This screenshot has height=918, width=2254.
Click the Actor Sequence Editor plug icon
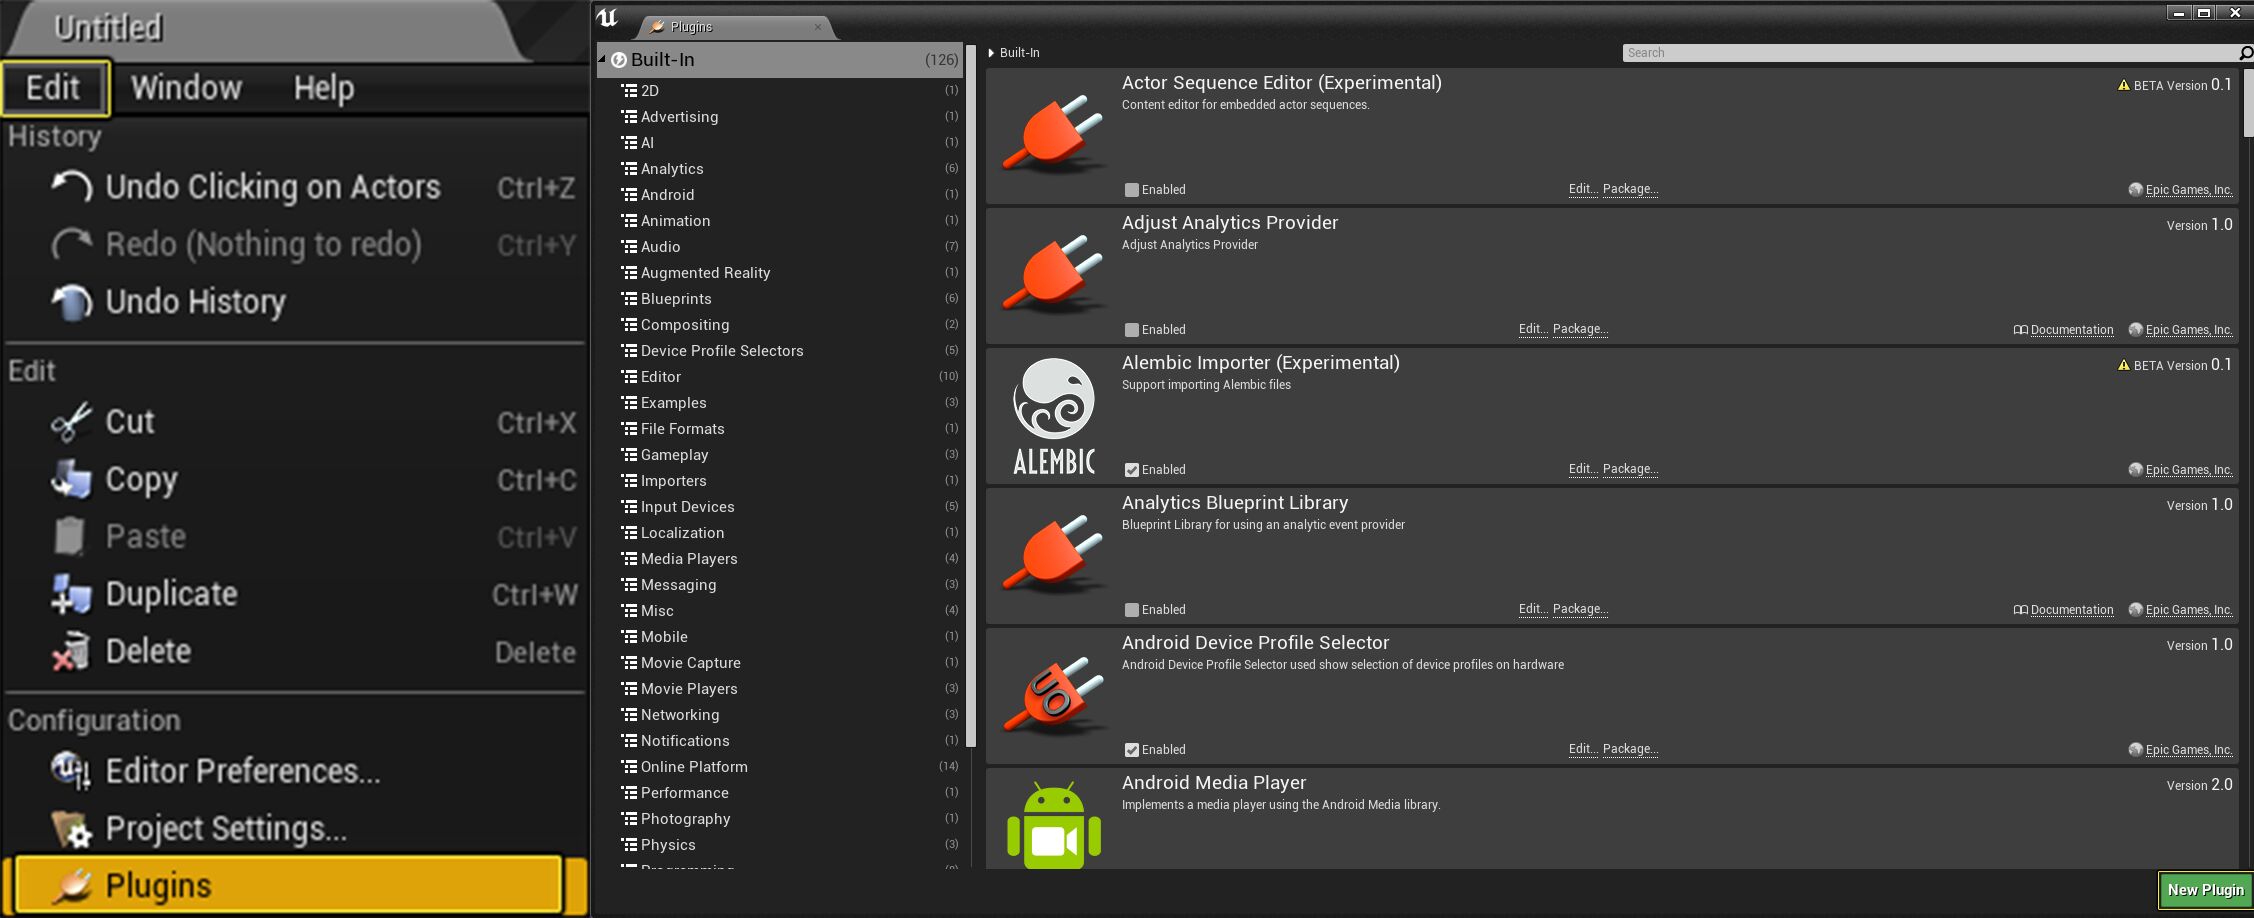(1052, 133)
